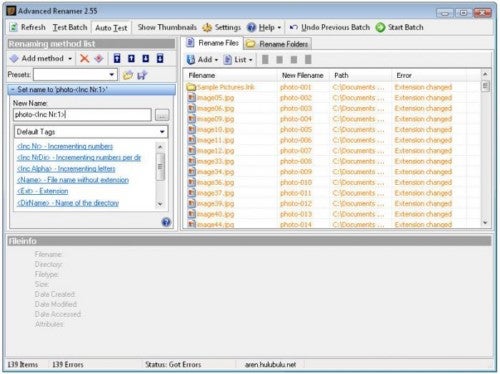Screen dimensions: 500x374
Task: Open the Presets combo box
Action: pos(75,74)
